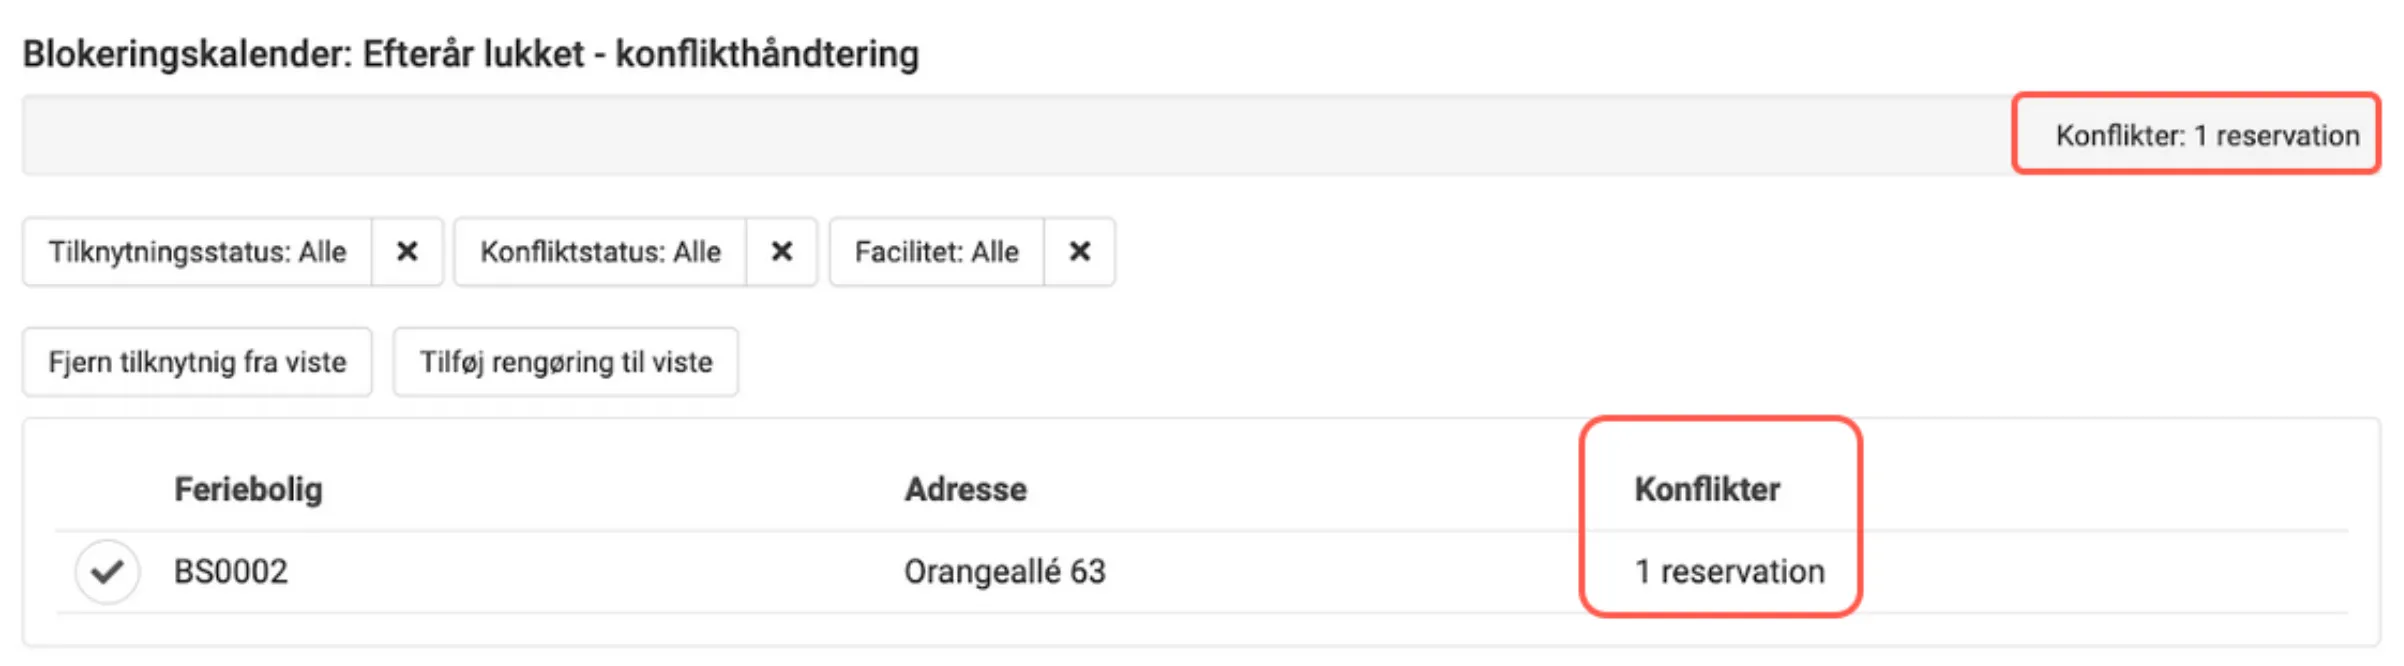Click the empty gray summary bar
Image resolution: width=2404 pixels, height=666 pixels.
coord(1000,135)
